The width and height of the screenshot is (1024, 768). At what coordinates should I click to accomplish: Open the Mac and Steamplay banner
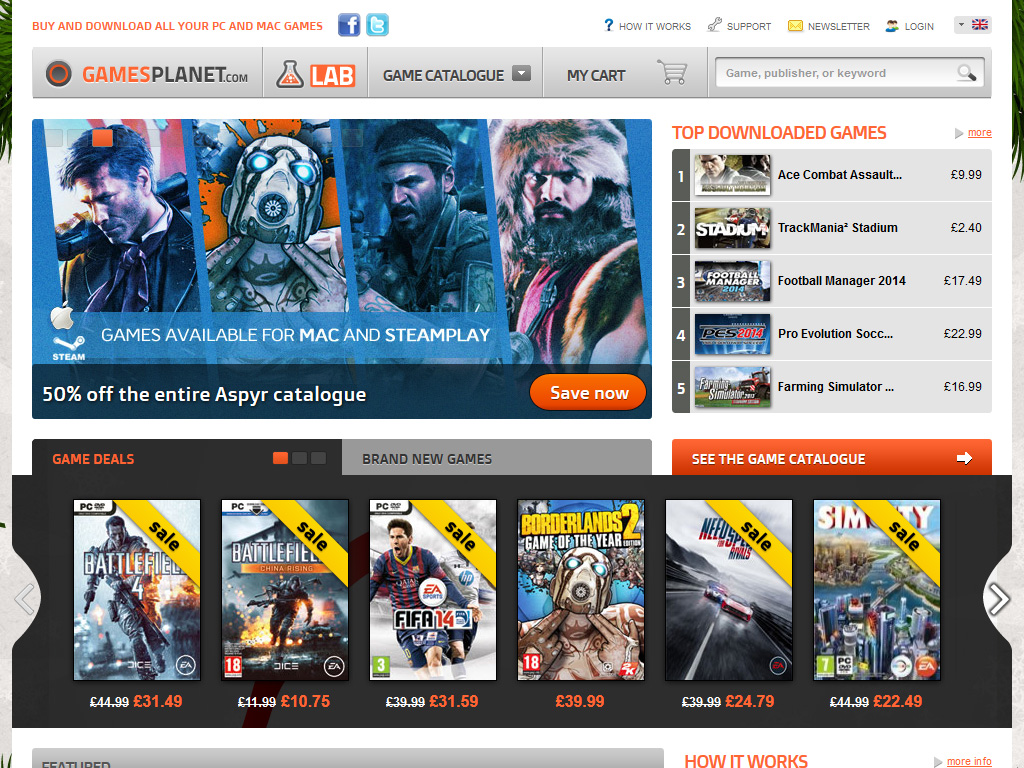click(x=342, y=268)
